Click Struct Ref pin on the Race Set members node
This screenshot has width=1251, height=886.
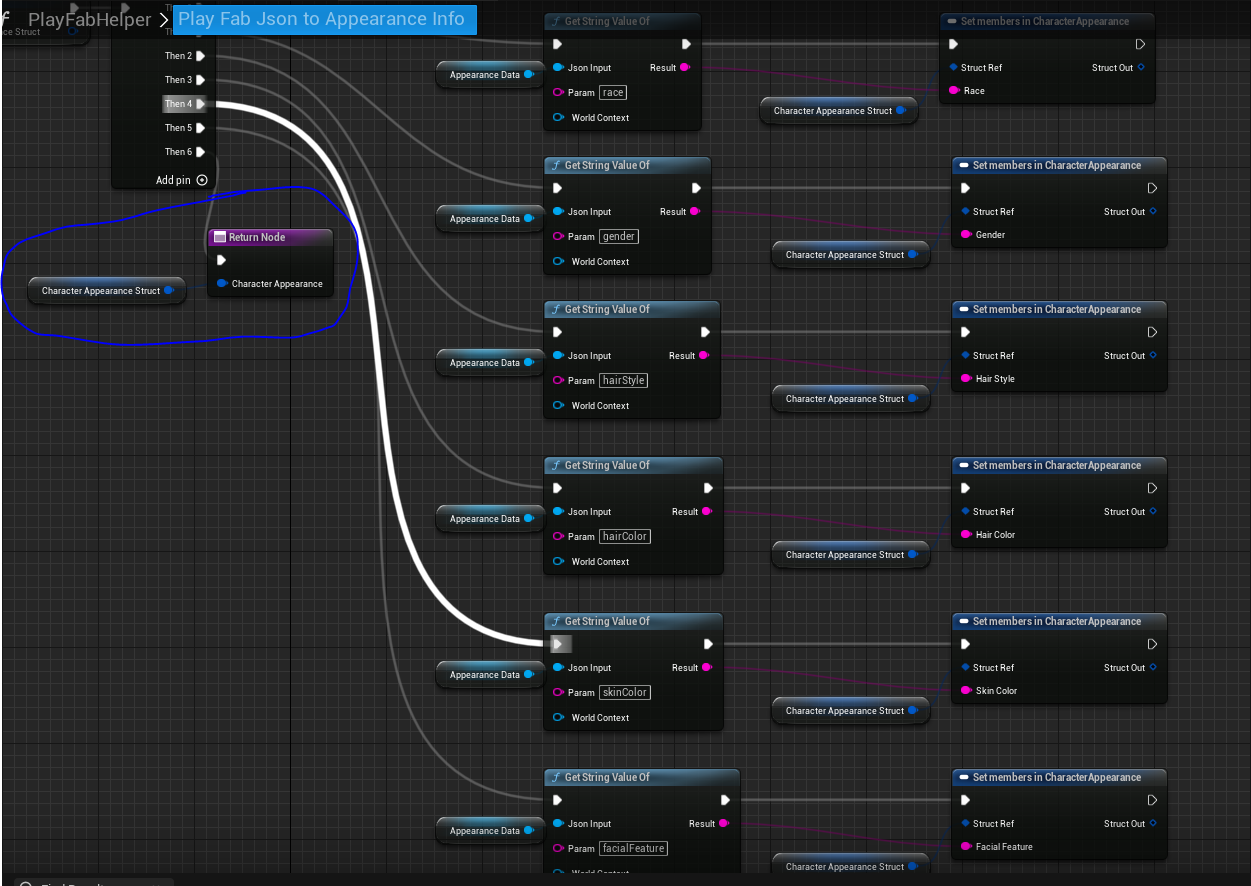[954, 68]
